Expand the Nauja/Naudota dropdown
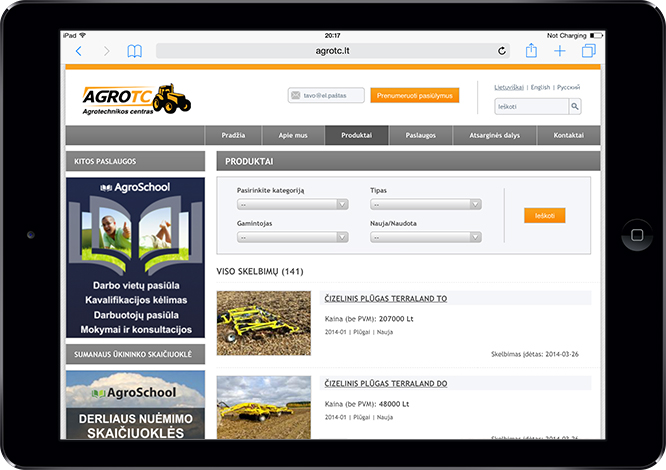The image size is (666, 470). coord(426,237)
